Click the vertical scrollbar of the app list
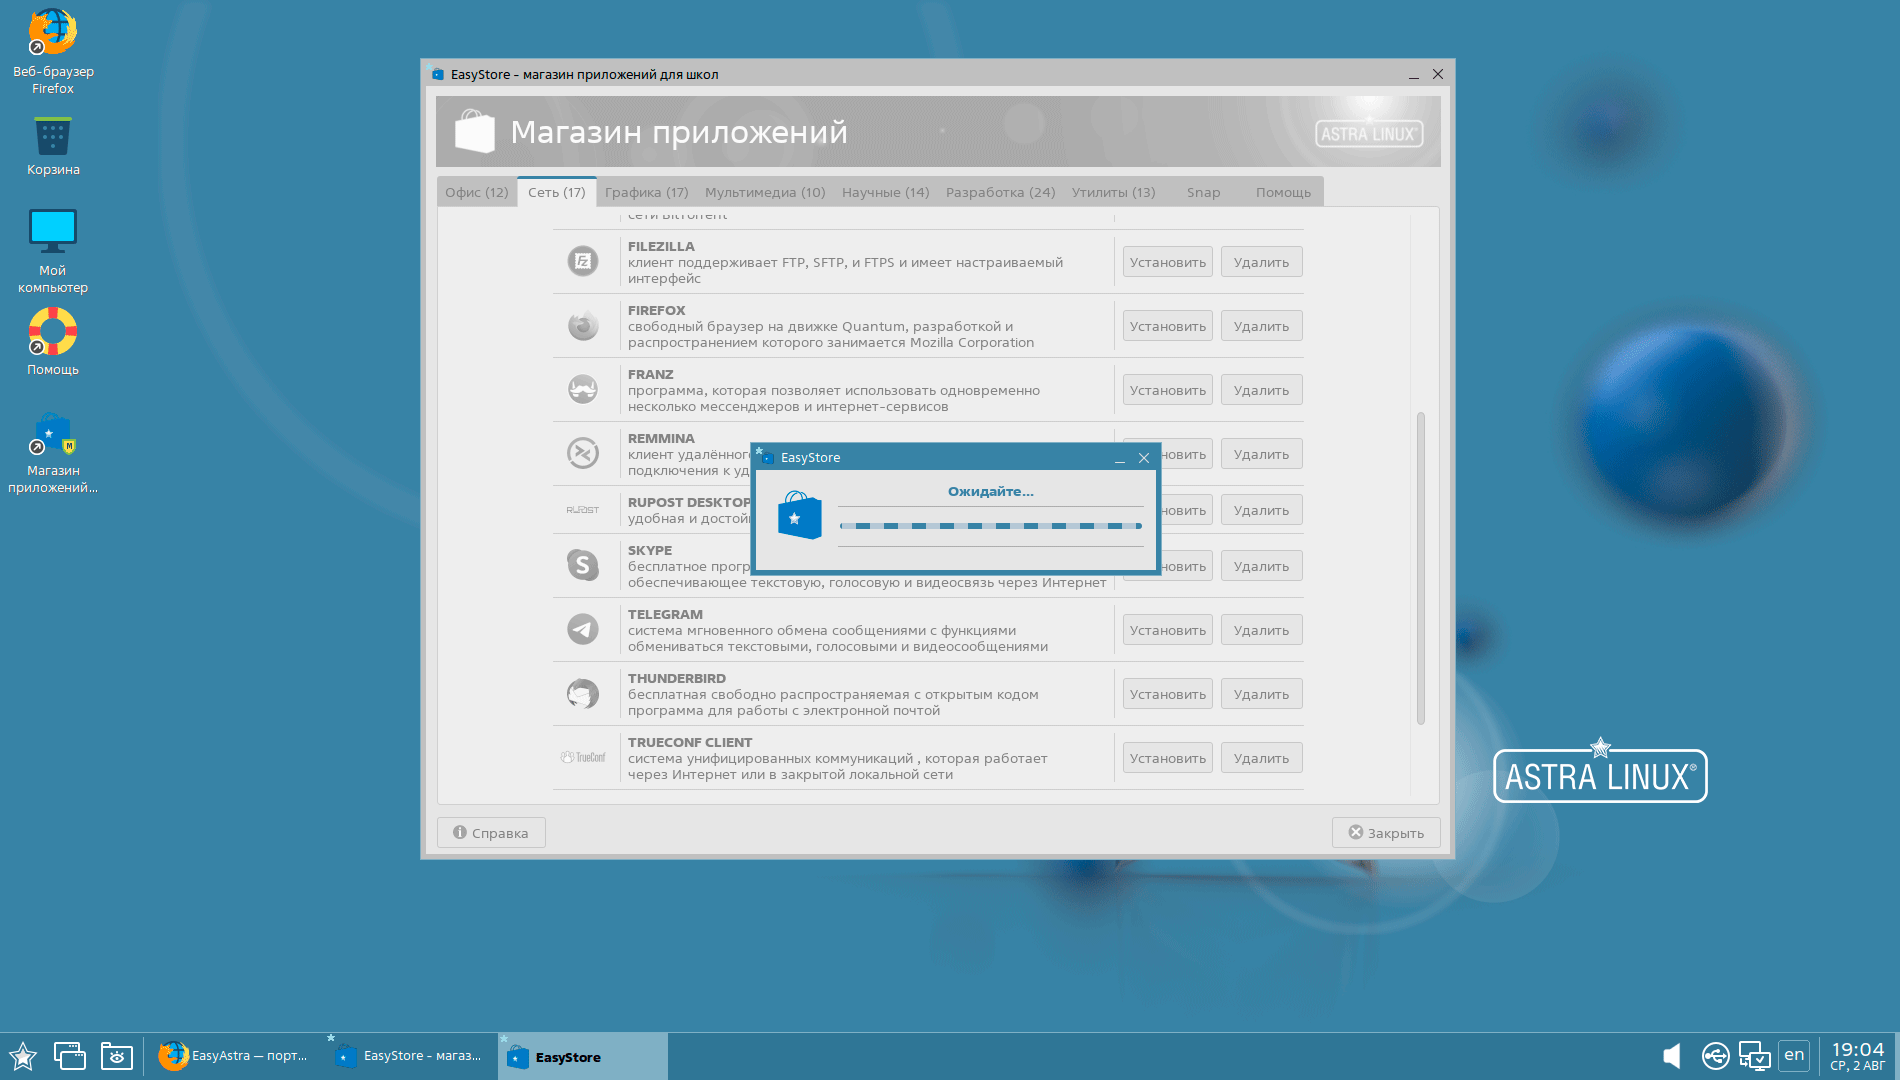Viewport: 1900px width, 1080px height. [1421, 568]
